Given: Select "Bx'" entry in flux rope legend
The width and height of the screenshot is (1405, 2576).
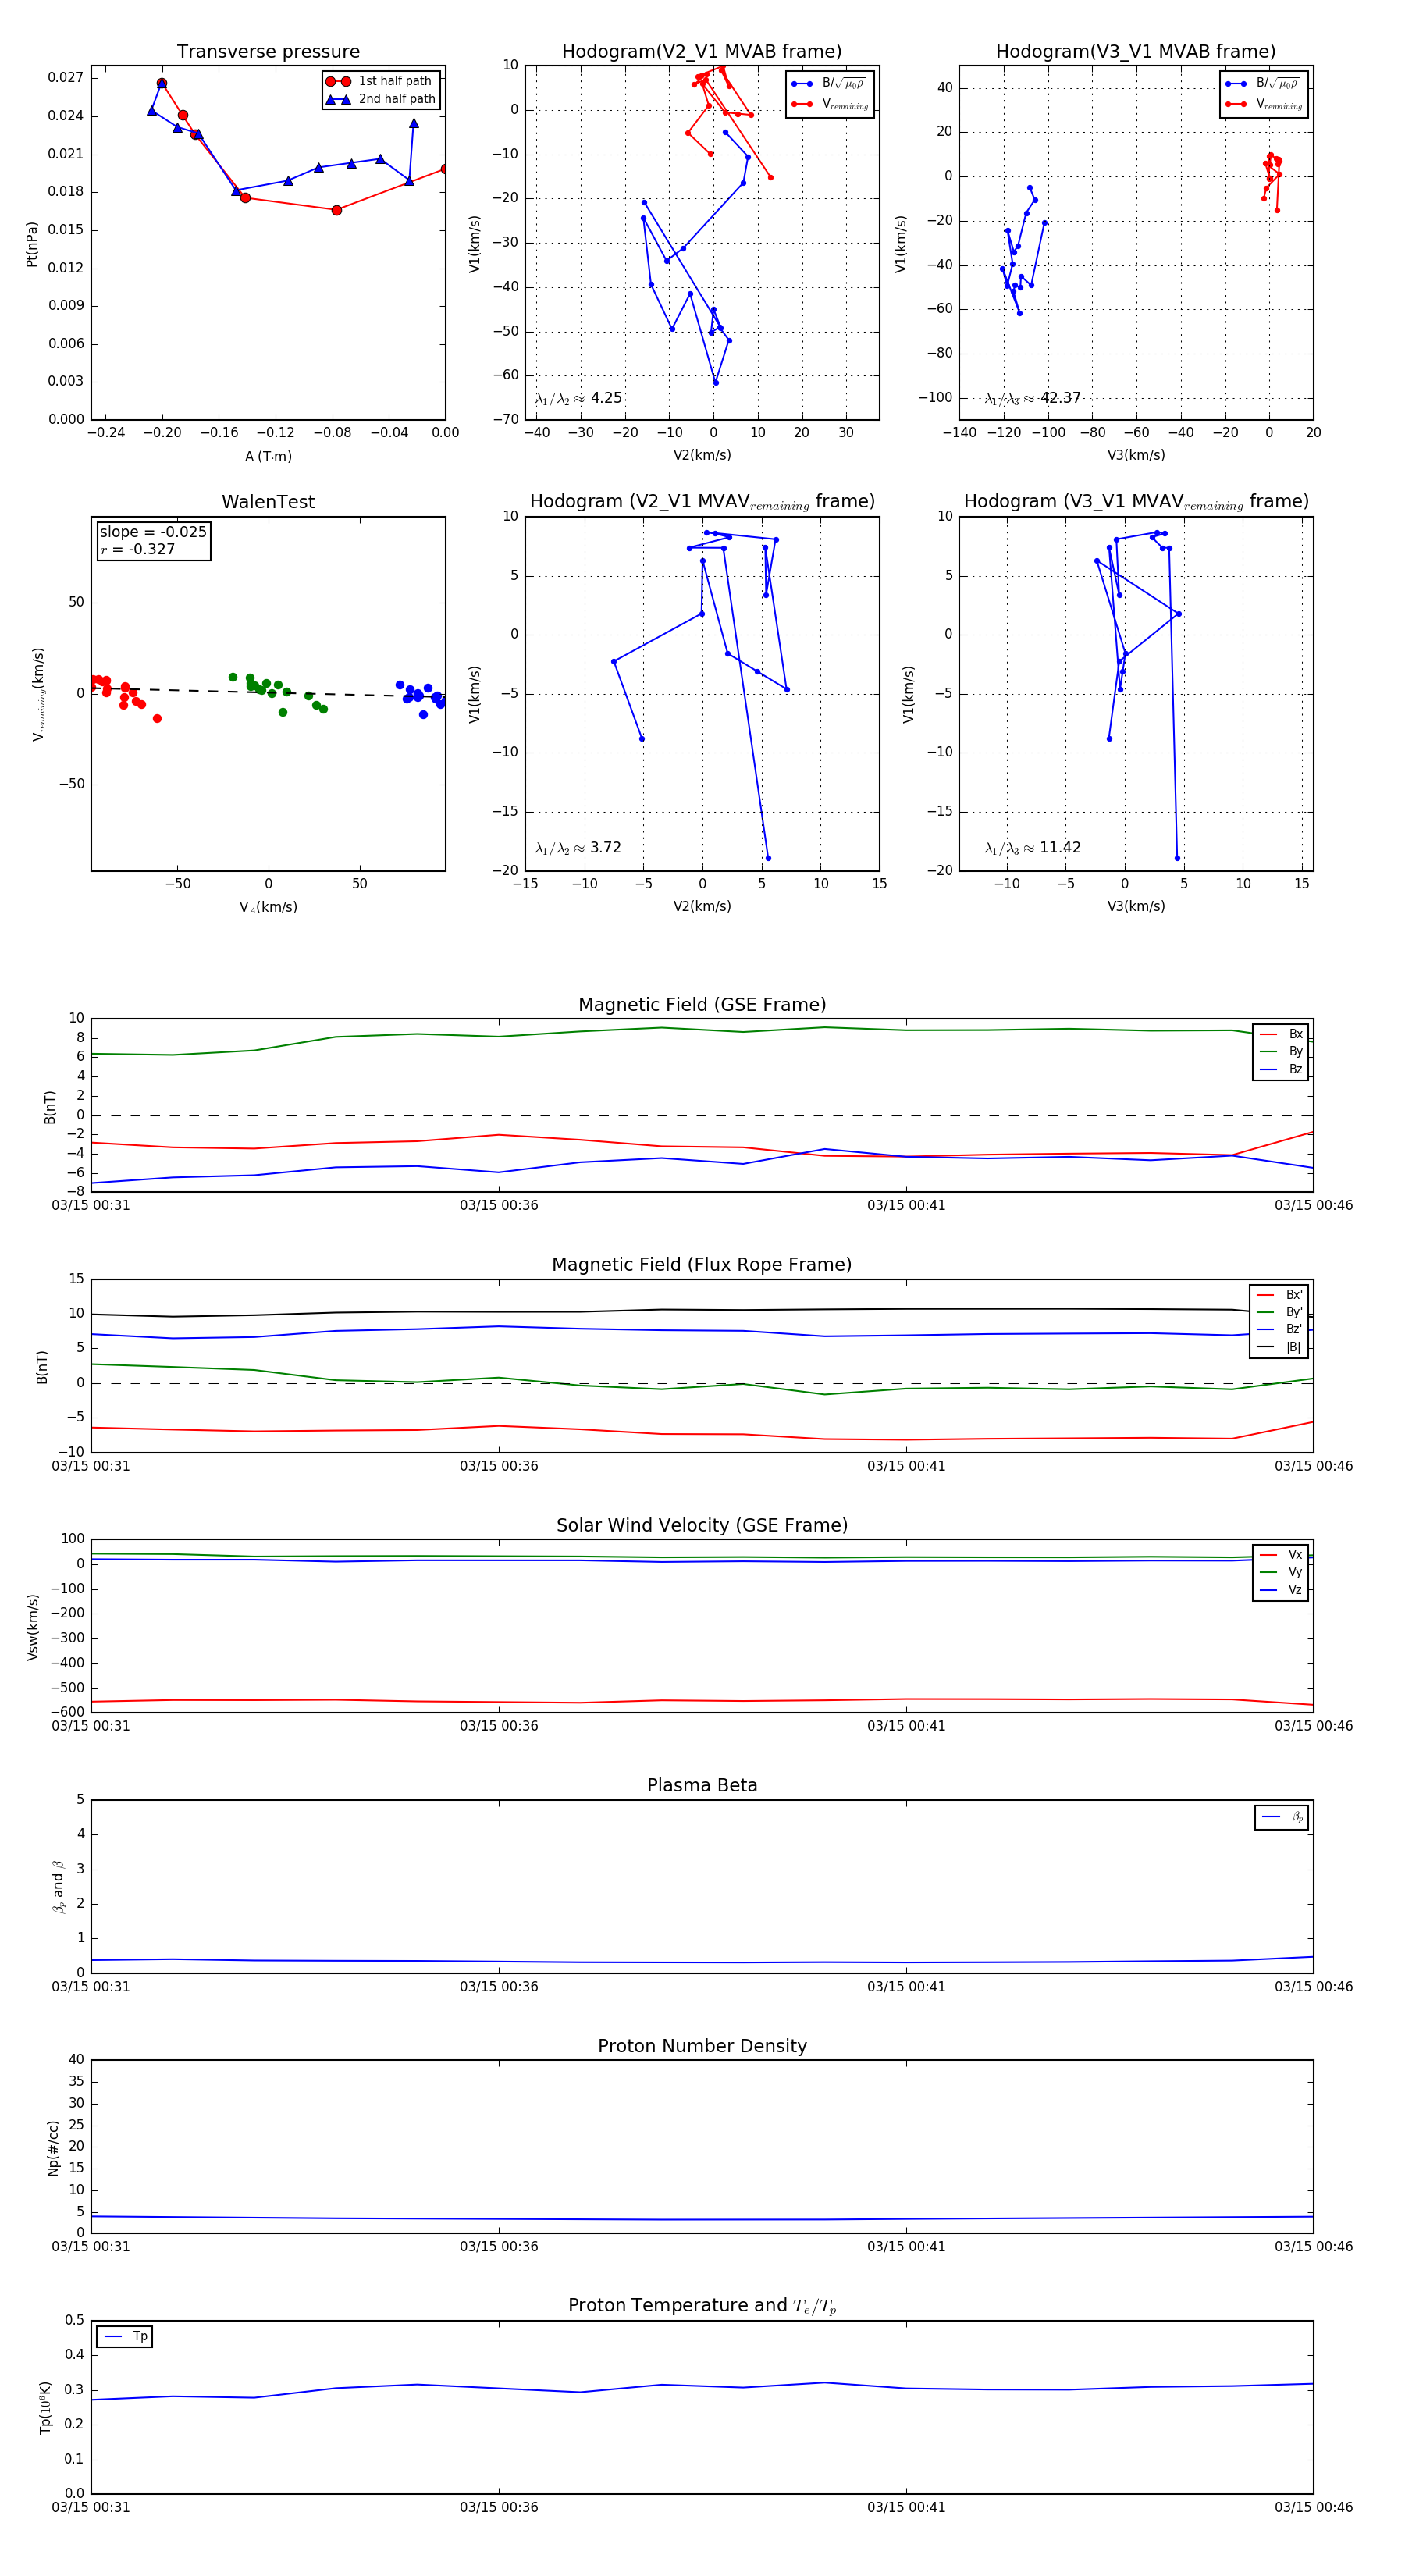Looking at the screenshot, I should (x=1279, y=1295).
